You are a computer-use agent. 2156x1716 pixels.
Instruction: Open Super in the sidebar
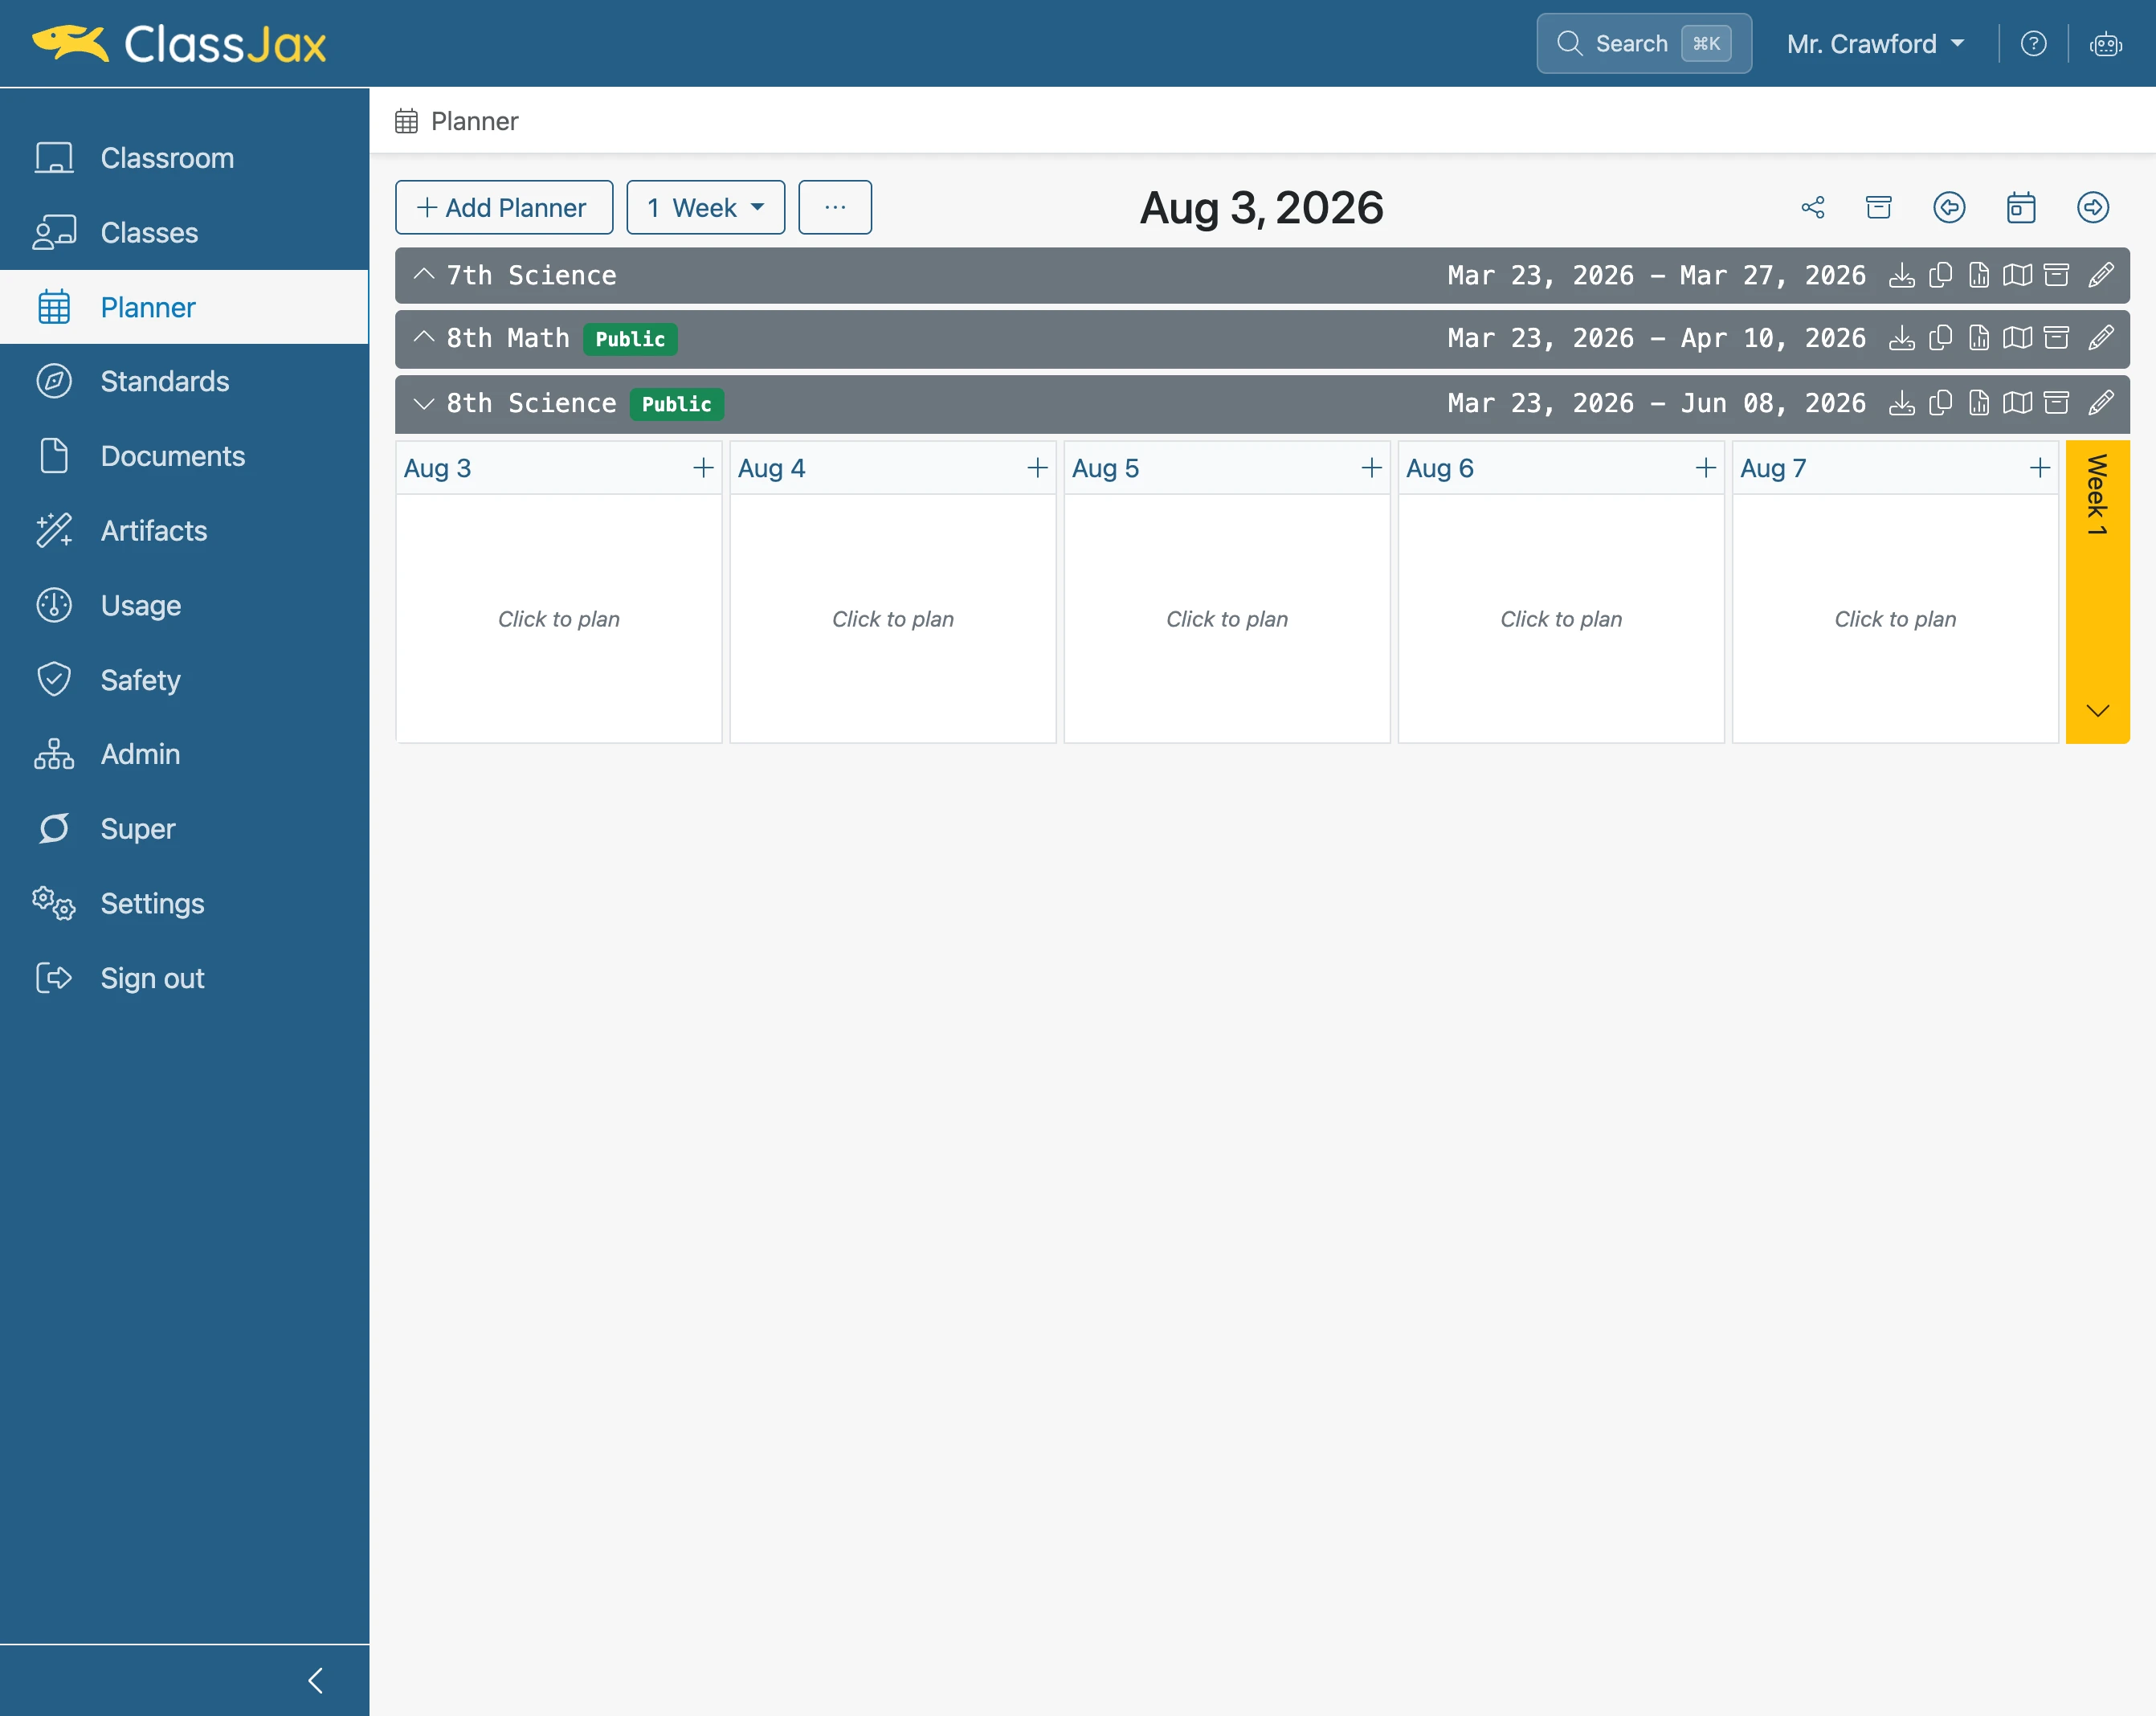[x=185, y=829]
